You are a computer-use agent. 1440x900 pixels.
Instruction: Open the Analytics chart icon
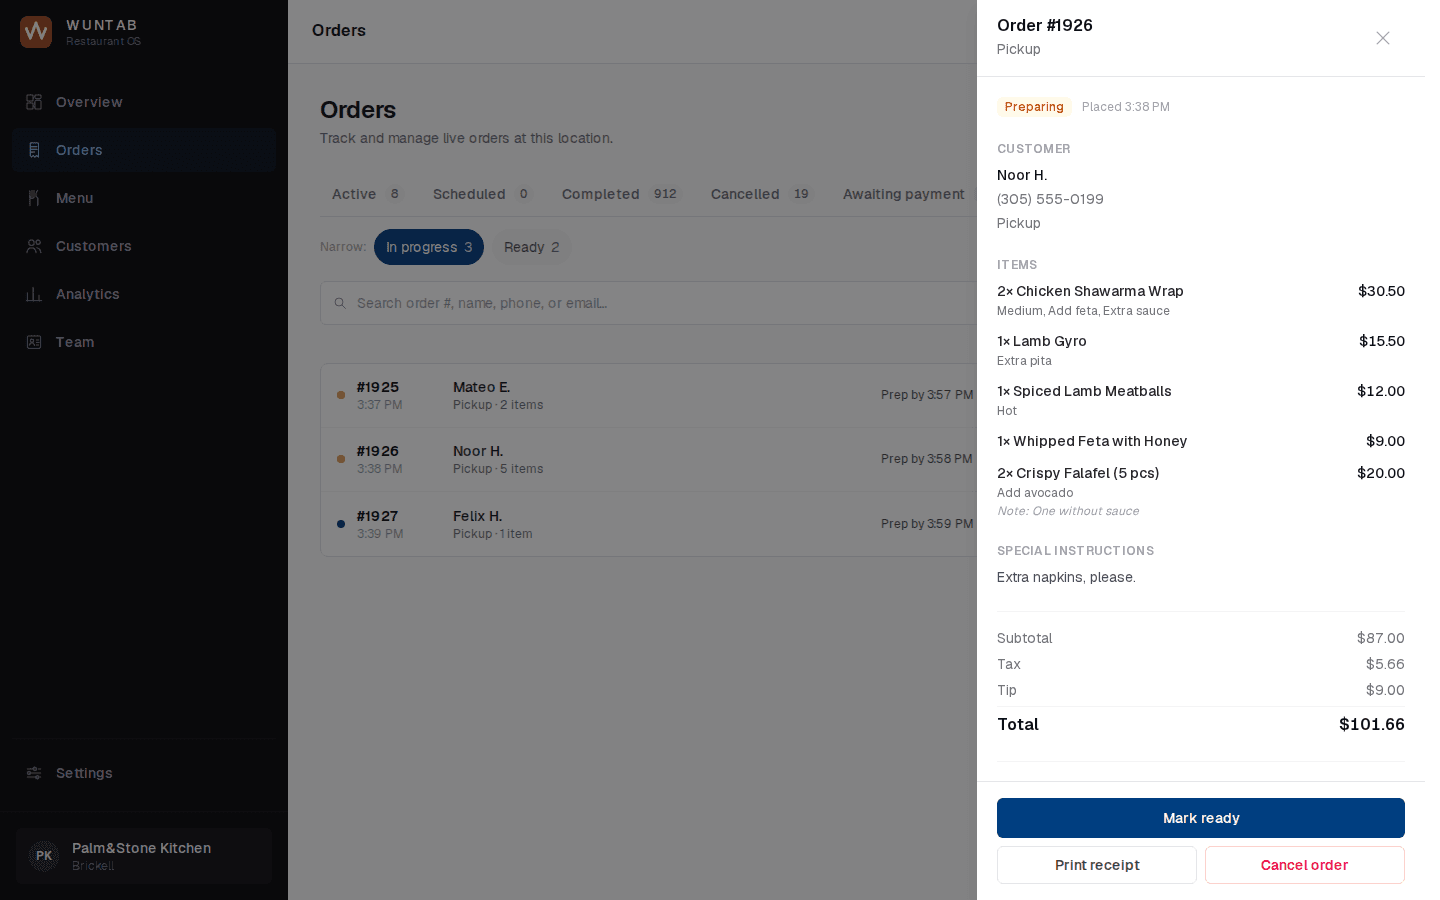click(x=34, y=294)
